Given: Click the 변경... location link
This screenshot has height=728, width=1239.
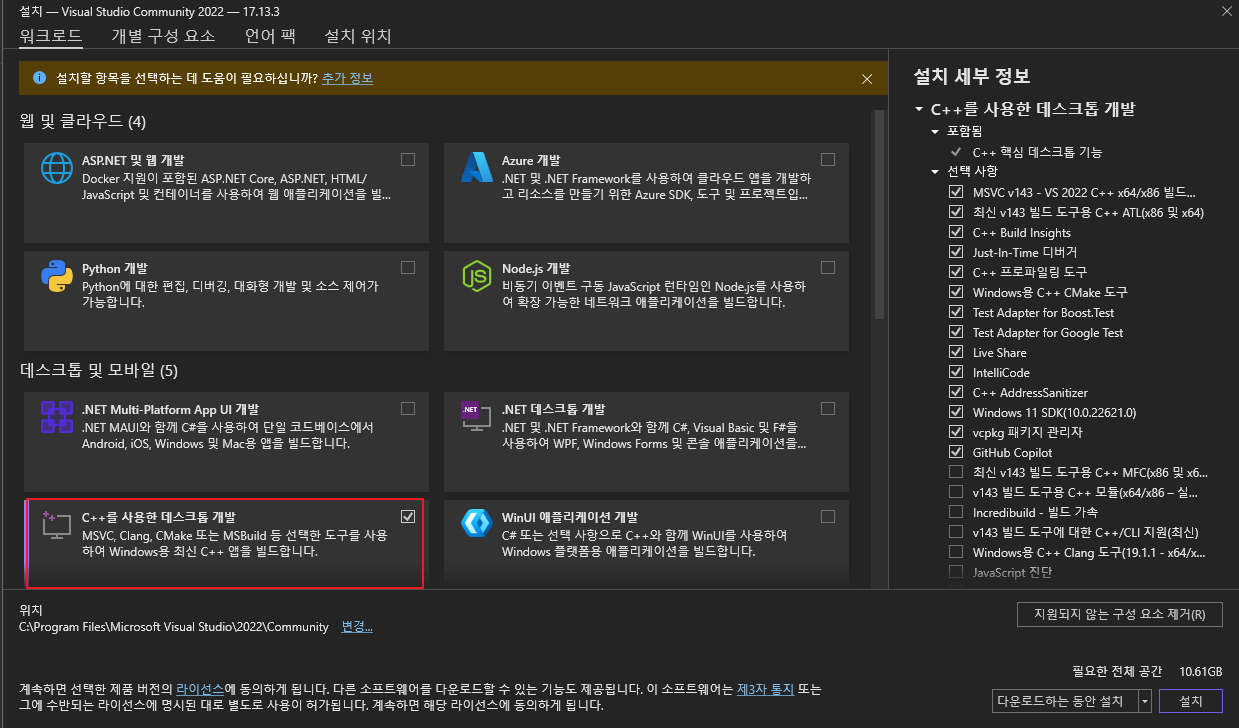Looking at the screenshot, I should pyautogui.click(x=357, y=627).
